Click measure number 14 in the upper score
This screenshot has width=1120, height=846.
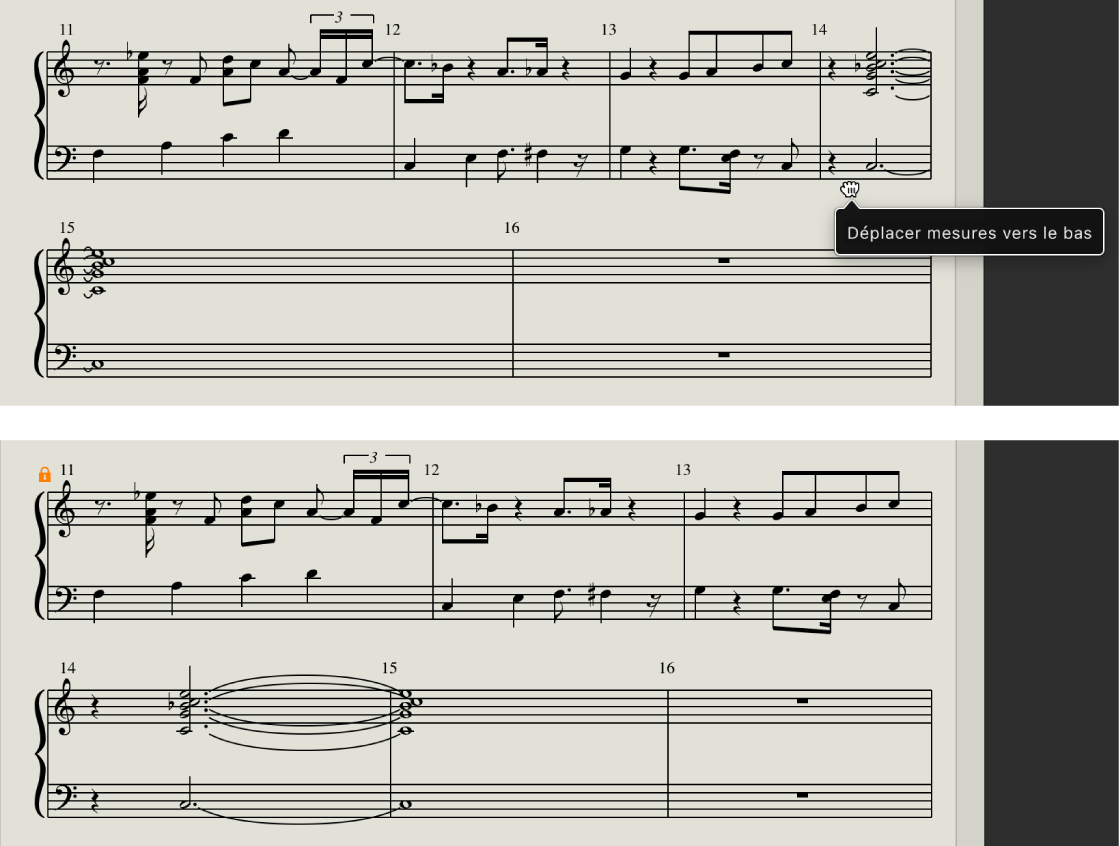[x=819, y=30]
